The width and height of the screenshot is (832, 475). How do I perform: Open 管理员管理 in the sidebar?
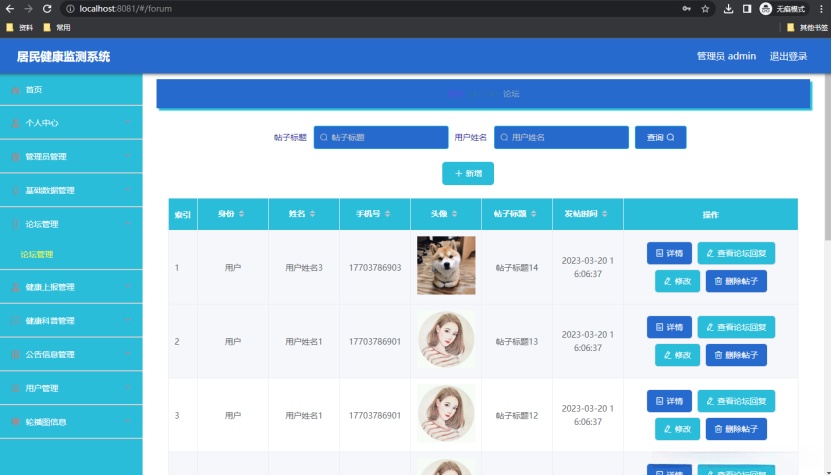[x=71, y=157]
